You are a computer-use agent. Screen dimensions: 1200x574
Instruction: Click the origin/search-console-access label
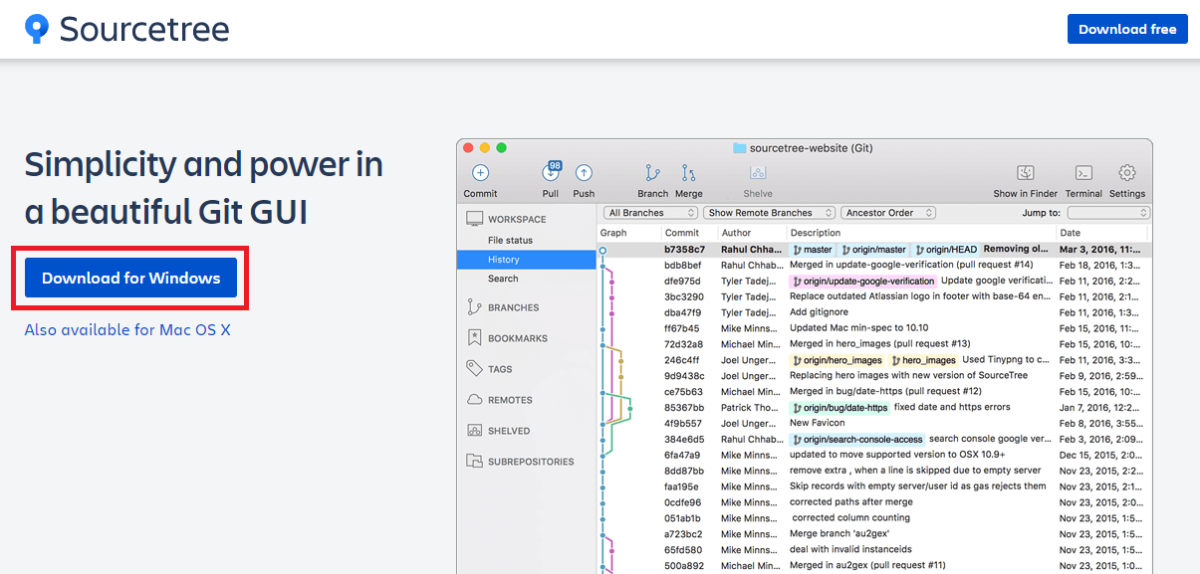(x=857, y=439)
